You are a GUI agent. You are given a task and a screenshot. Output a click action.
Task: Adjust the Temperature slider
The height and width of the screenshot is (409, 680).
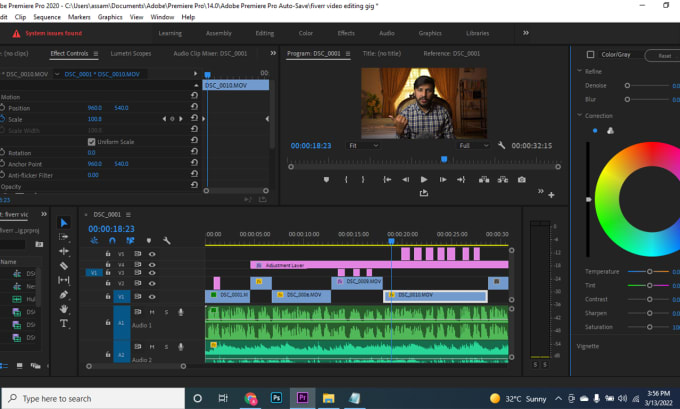coord(649,272)
